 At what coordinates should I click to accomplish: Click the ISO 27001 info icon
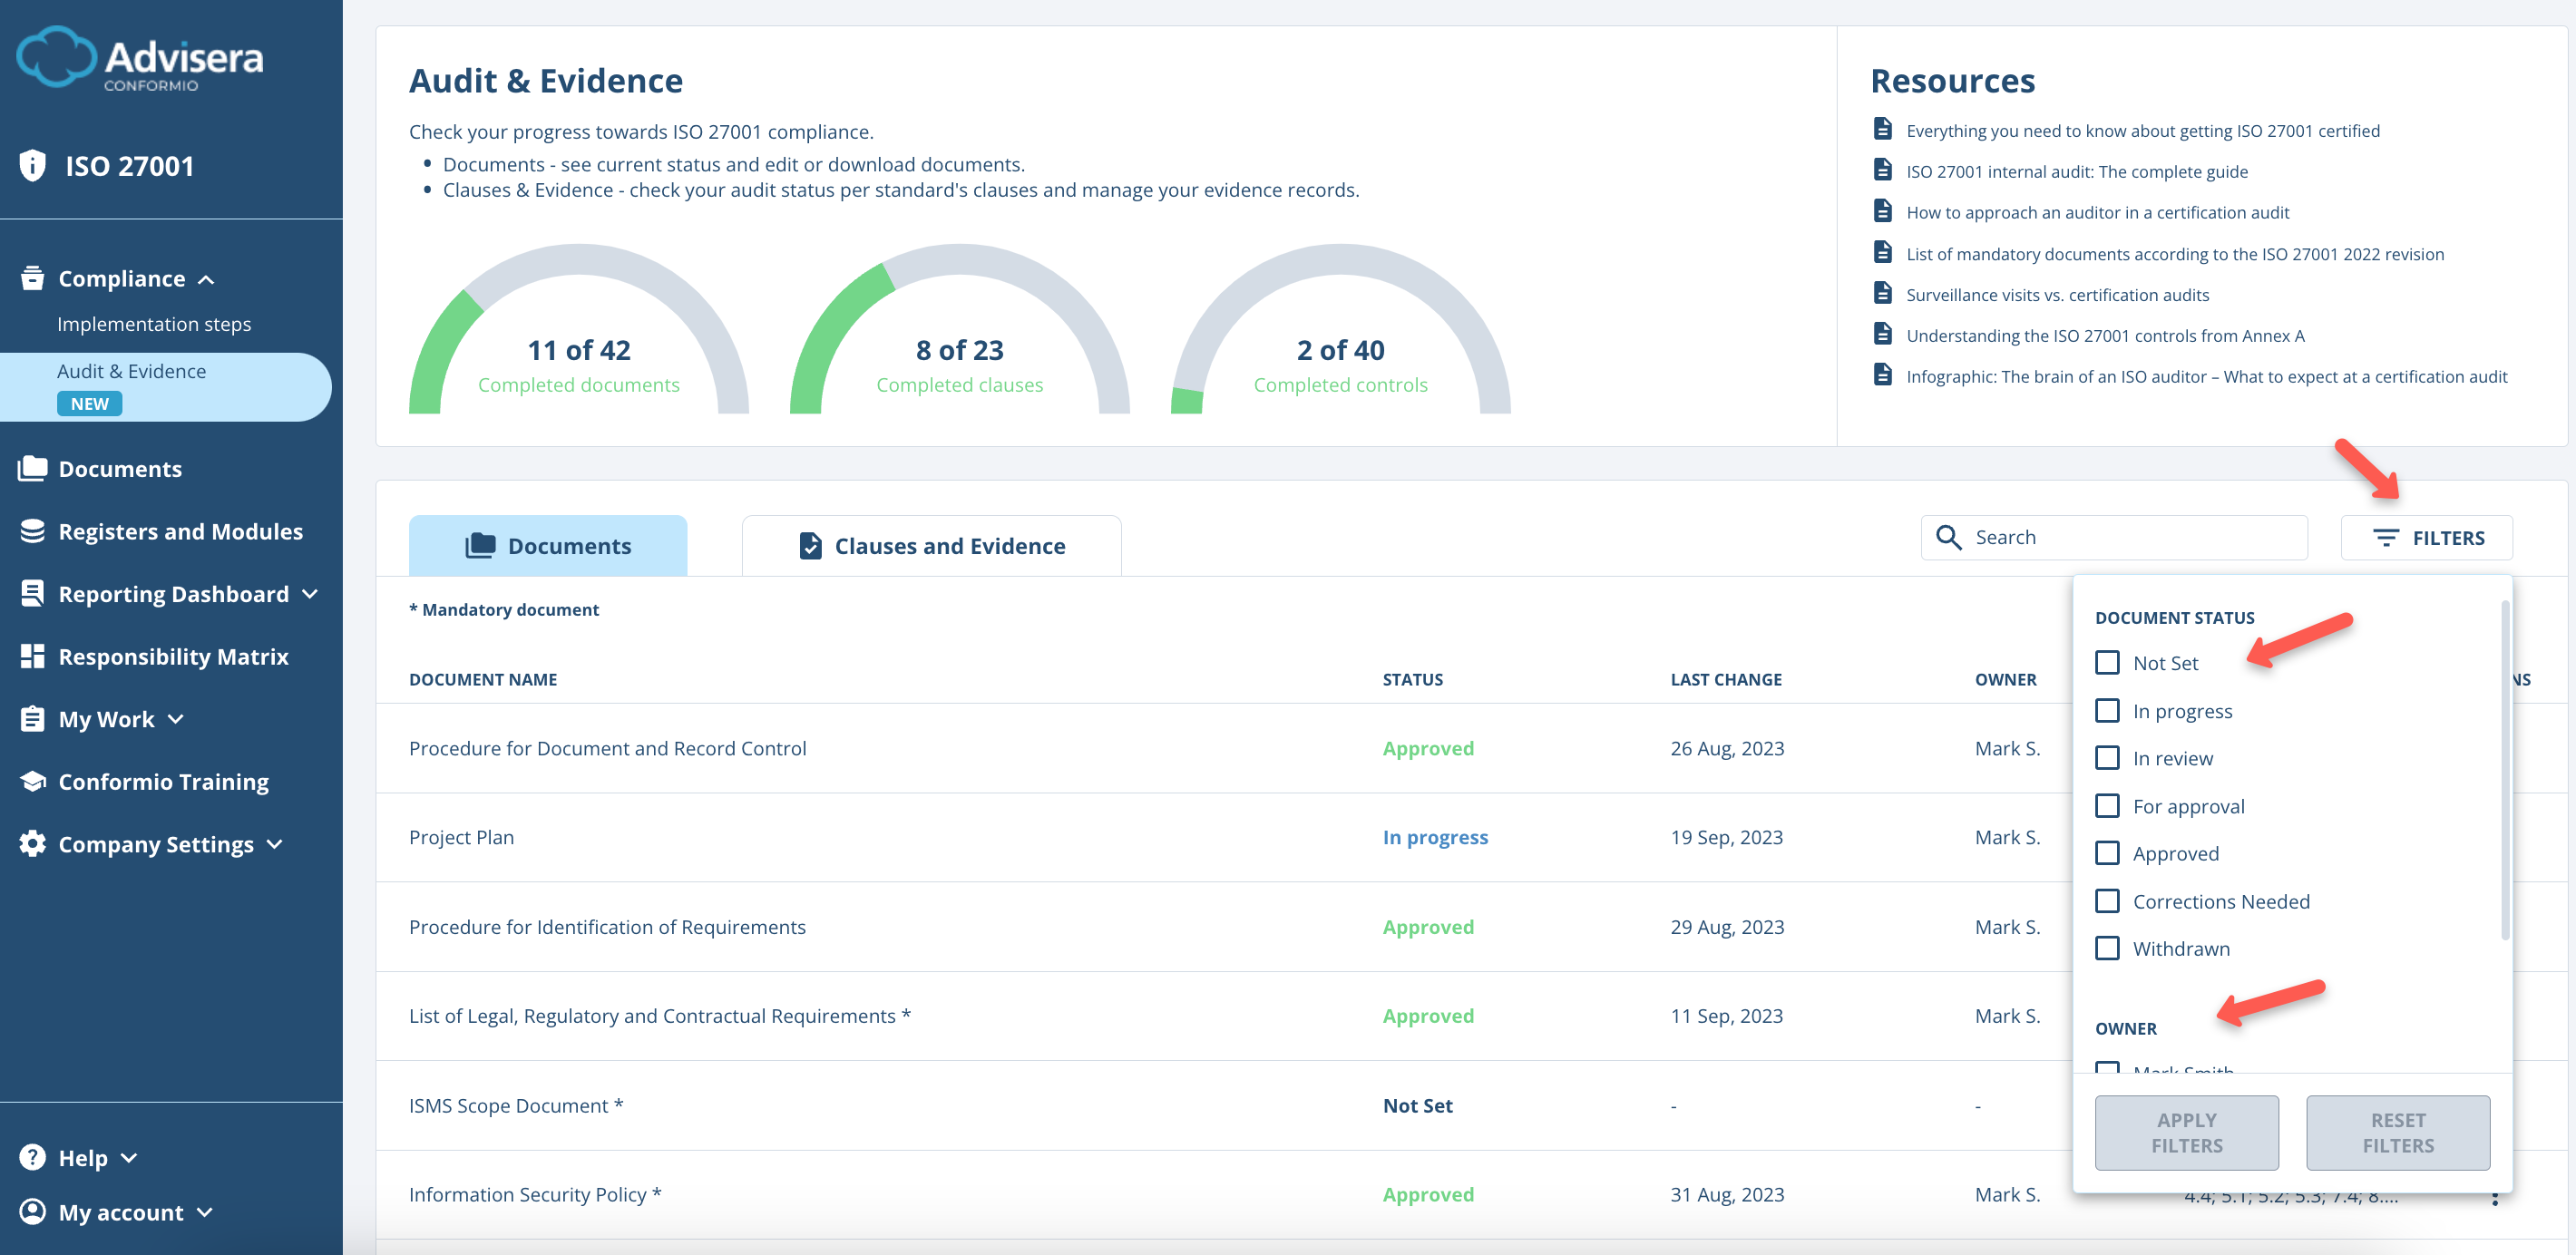click(x=31, y=165)
